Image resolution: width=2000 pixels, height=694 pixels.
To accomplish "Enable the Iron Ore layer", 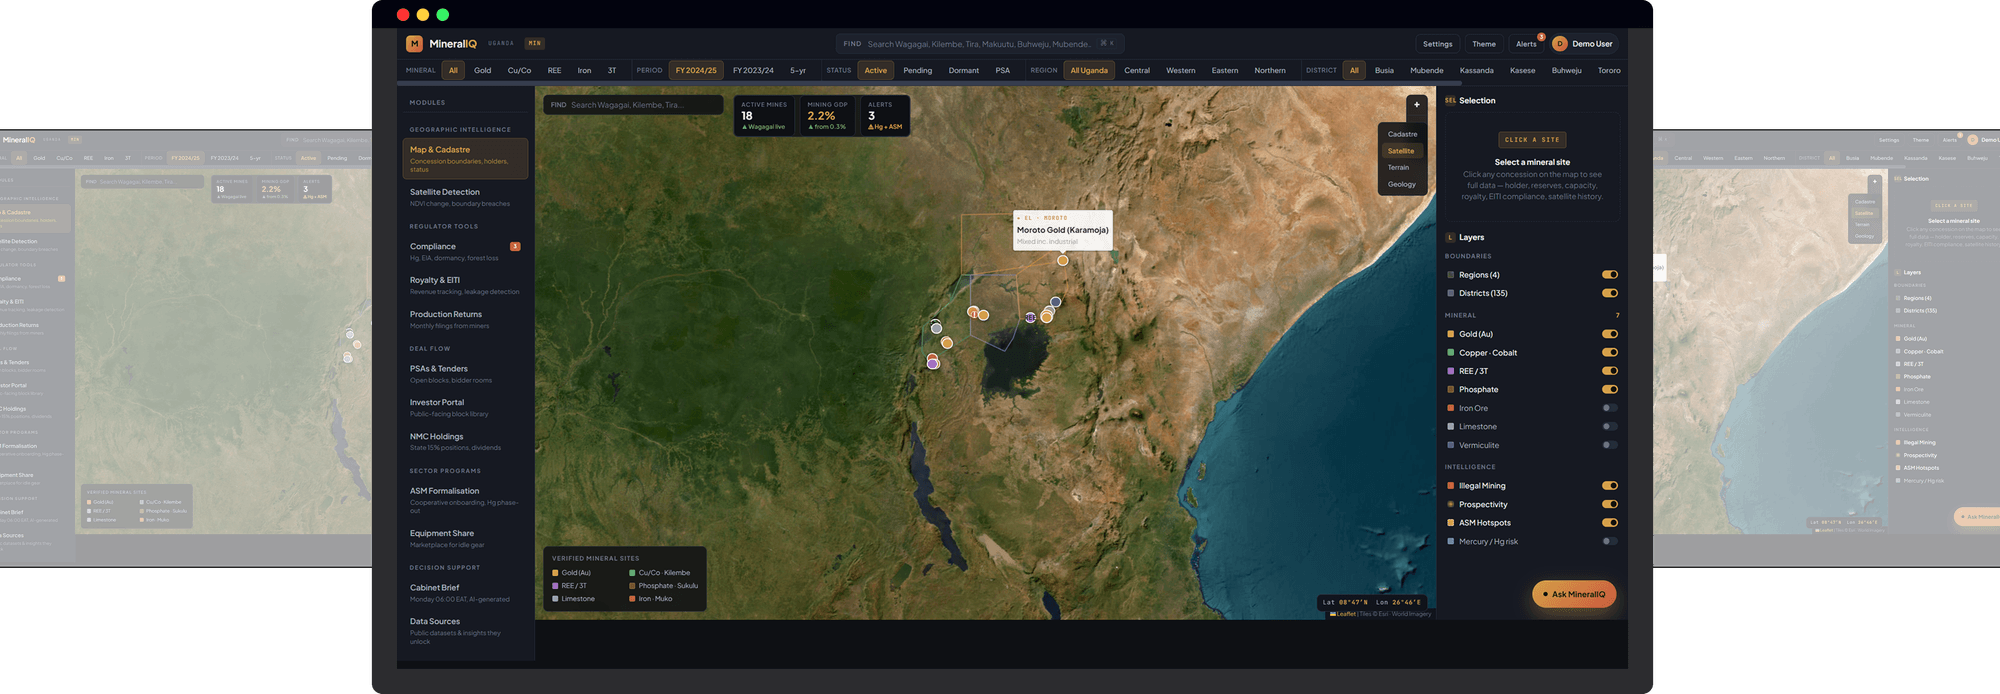I will [x=1609, y=408].
